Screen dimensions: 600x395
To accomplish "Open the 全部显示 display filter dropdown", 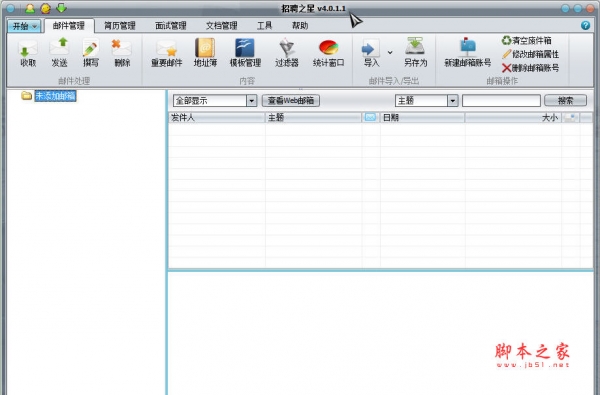I will (251, 101).
